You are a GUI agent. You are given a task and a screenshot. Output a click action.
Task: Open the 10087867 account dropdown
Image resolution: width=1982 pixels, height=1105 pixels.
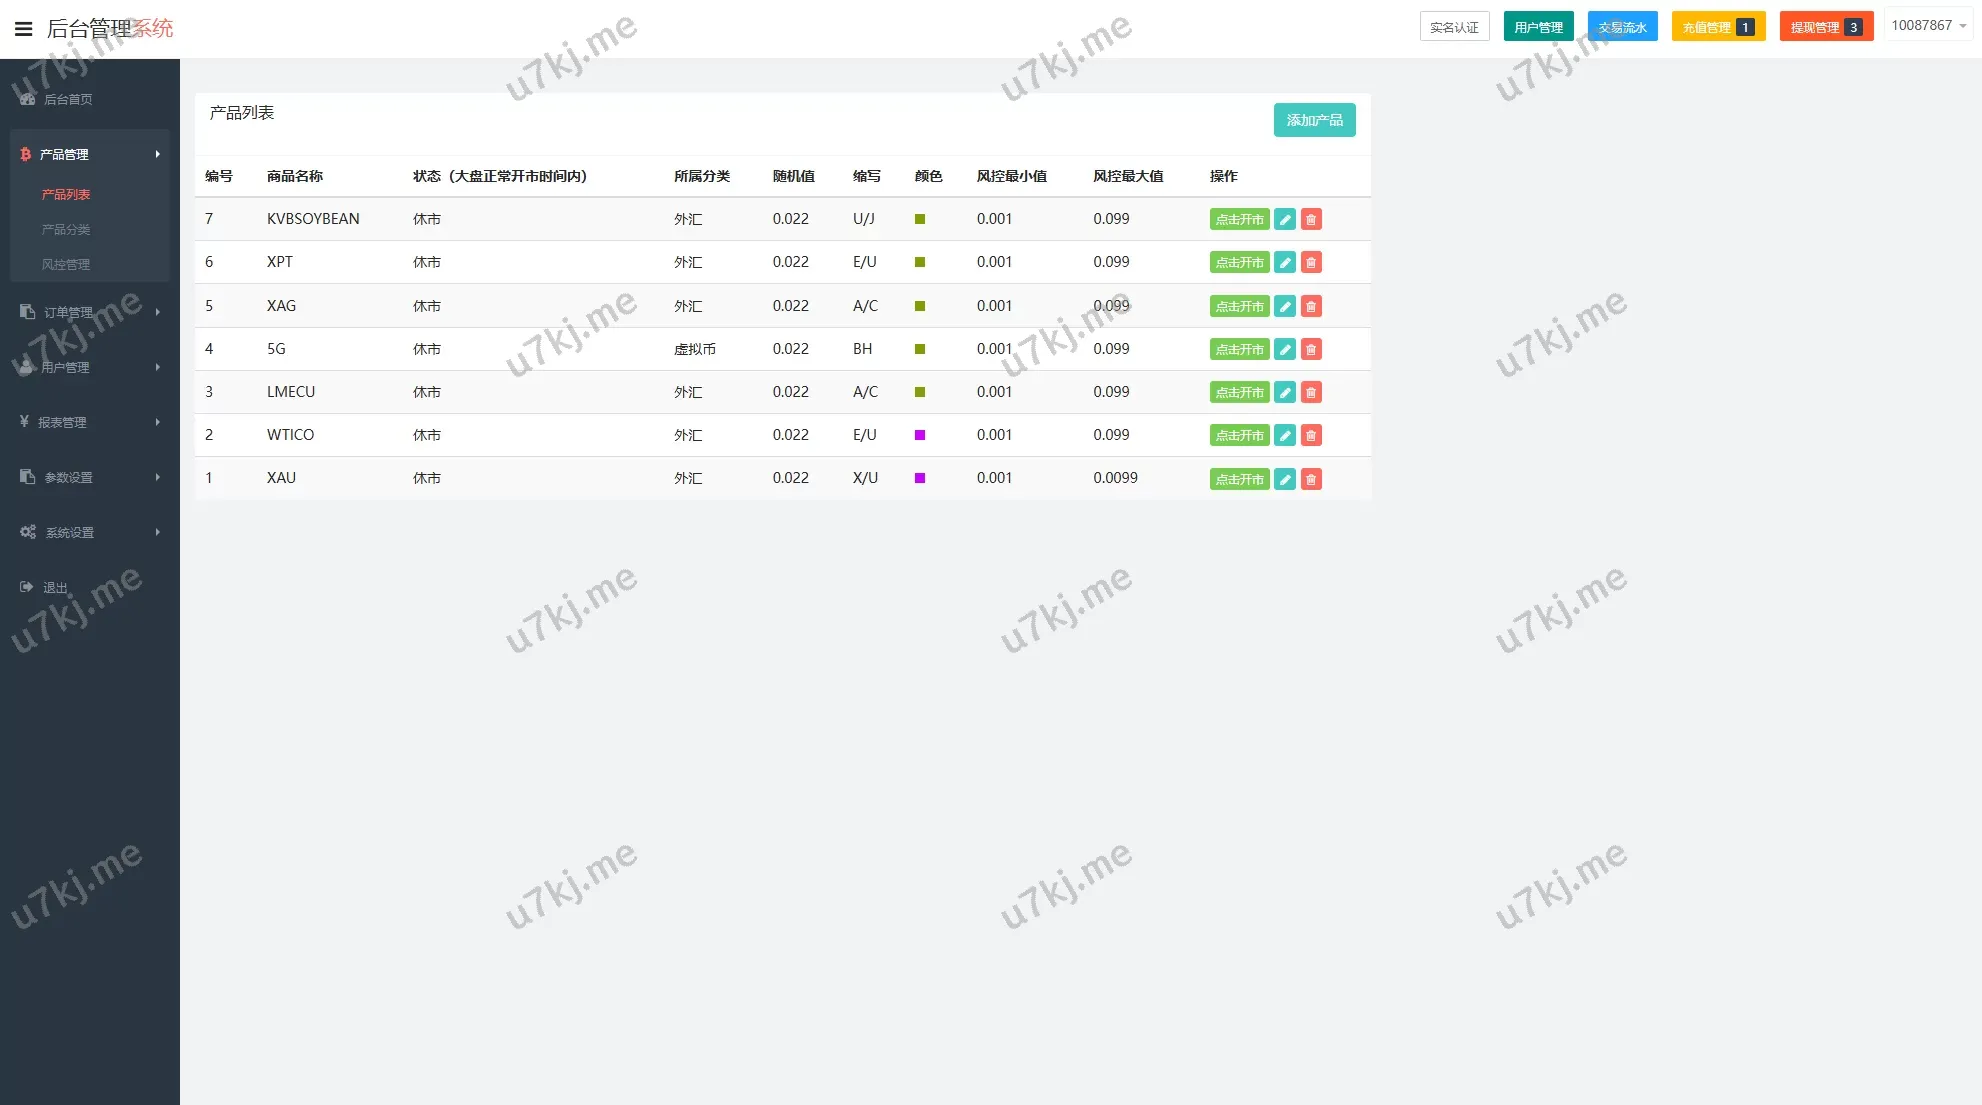1928,26
